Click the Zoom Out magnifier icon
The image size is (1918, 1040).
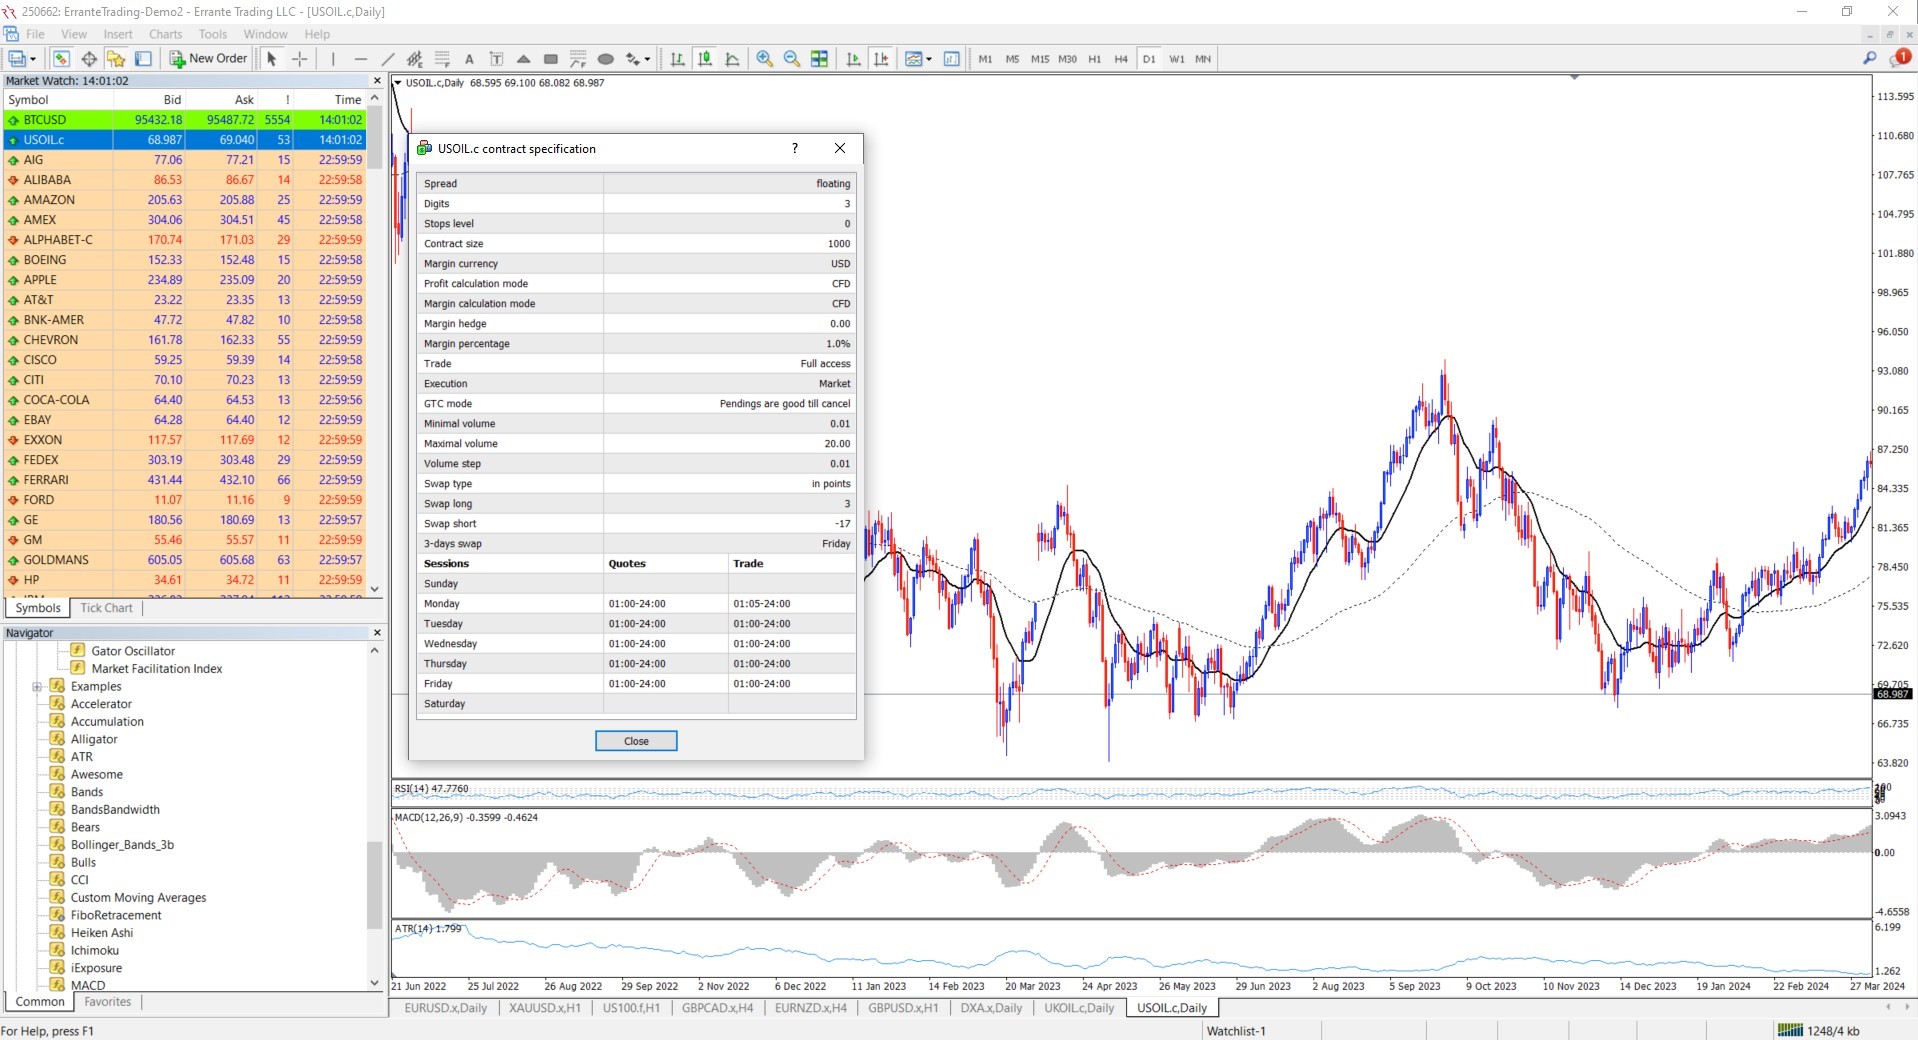pos(792,59)
